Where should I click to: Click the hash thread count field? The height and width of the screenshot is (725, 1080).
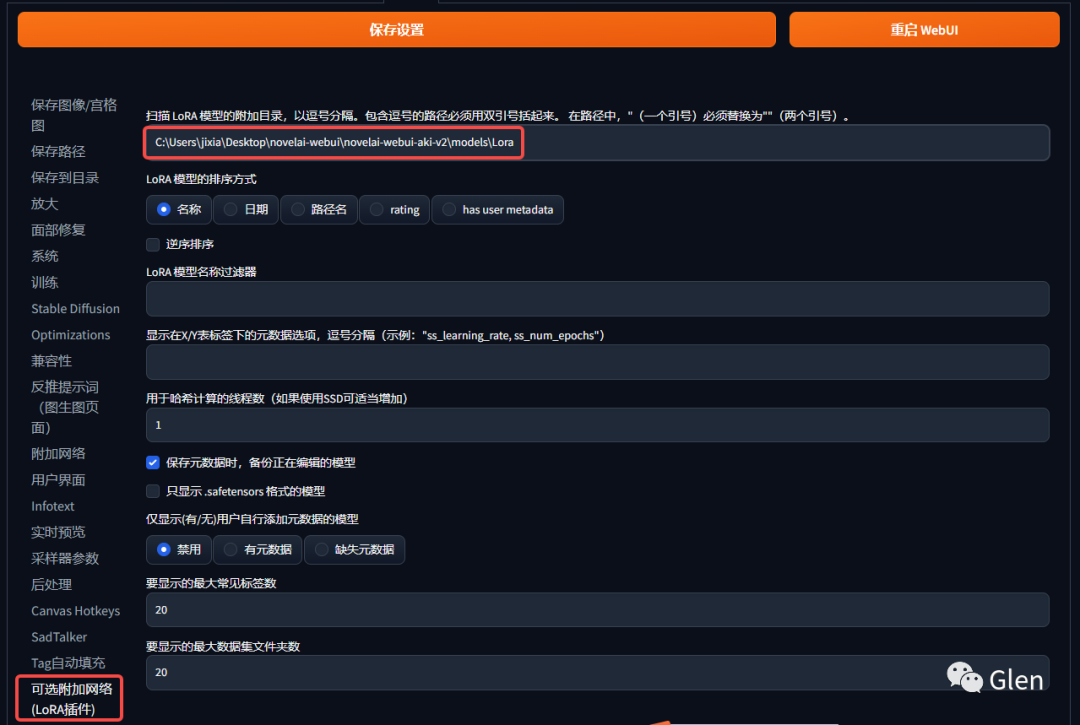pyautogui.click(x=597, y=425)
